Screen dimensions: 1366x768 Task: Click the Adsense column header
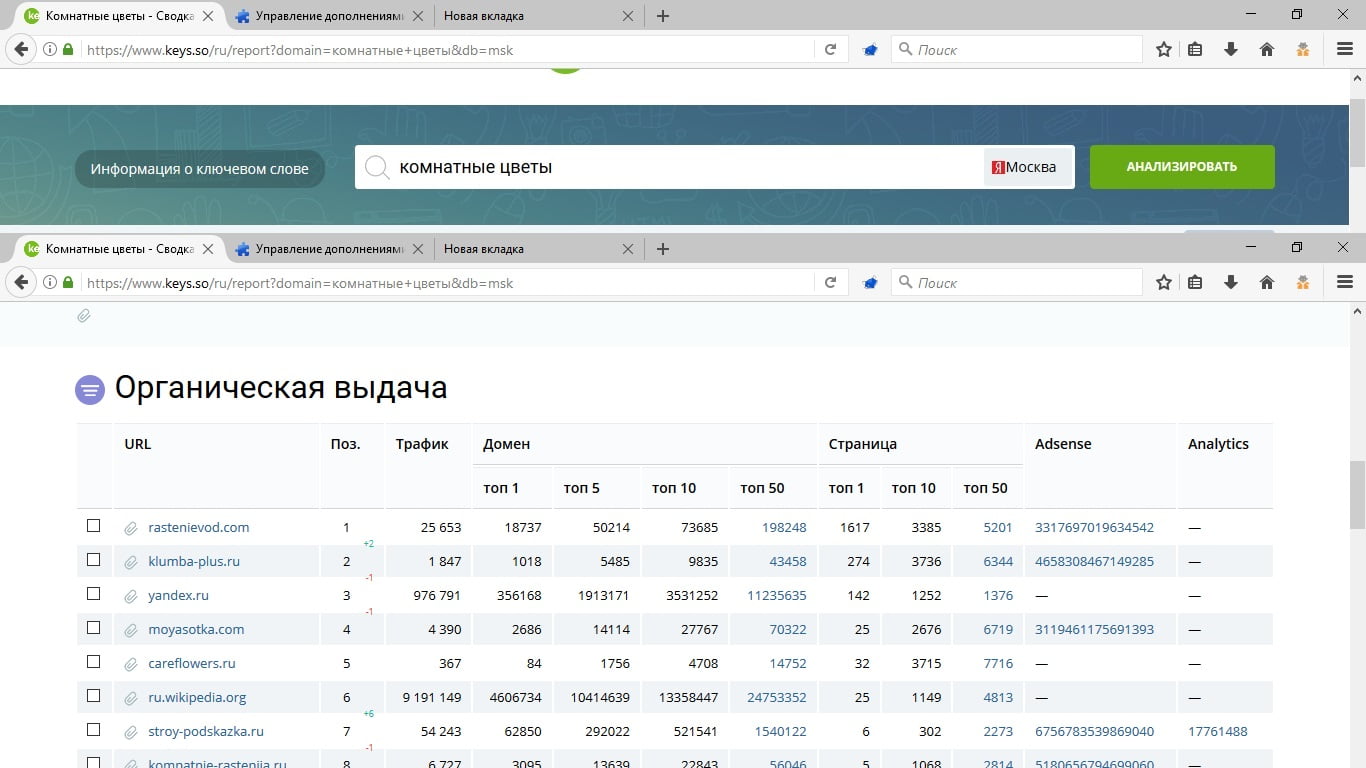[1063, 444]
